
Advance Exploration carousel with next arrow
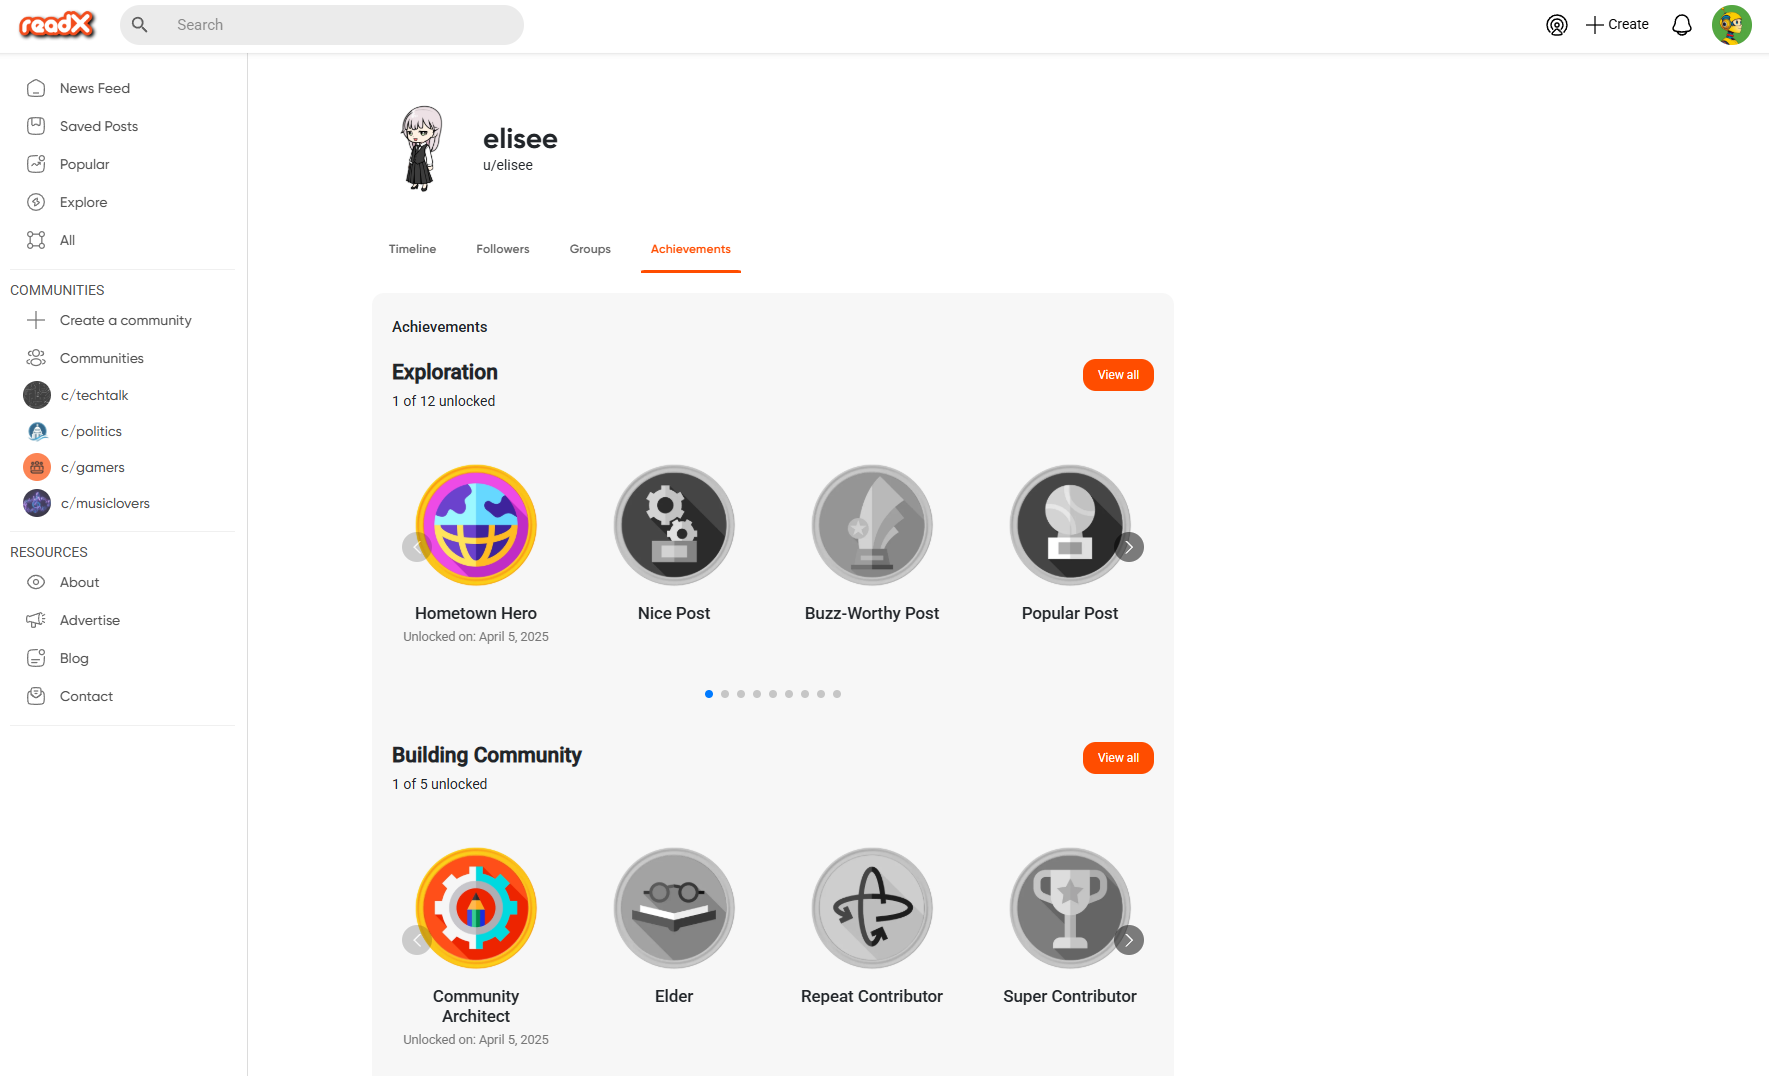(x=1129, y=547)
